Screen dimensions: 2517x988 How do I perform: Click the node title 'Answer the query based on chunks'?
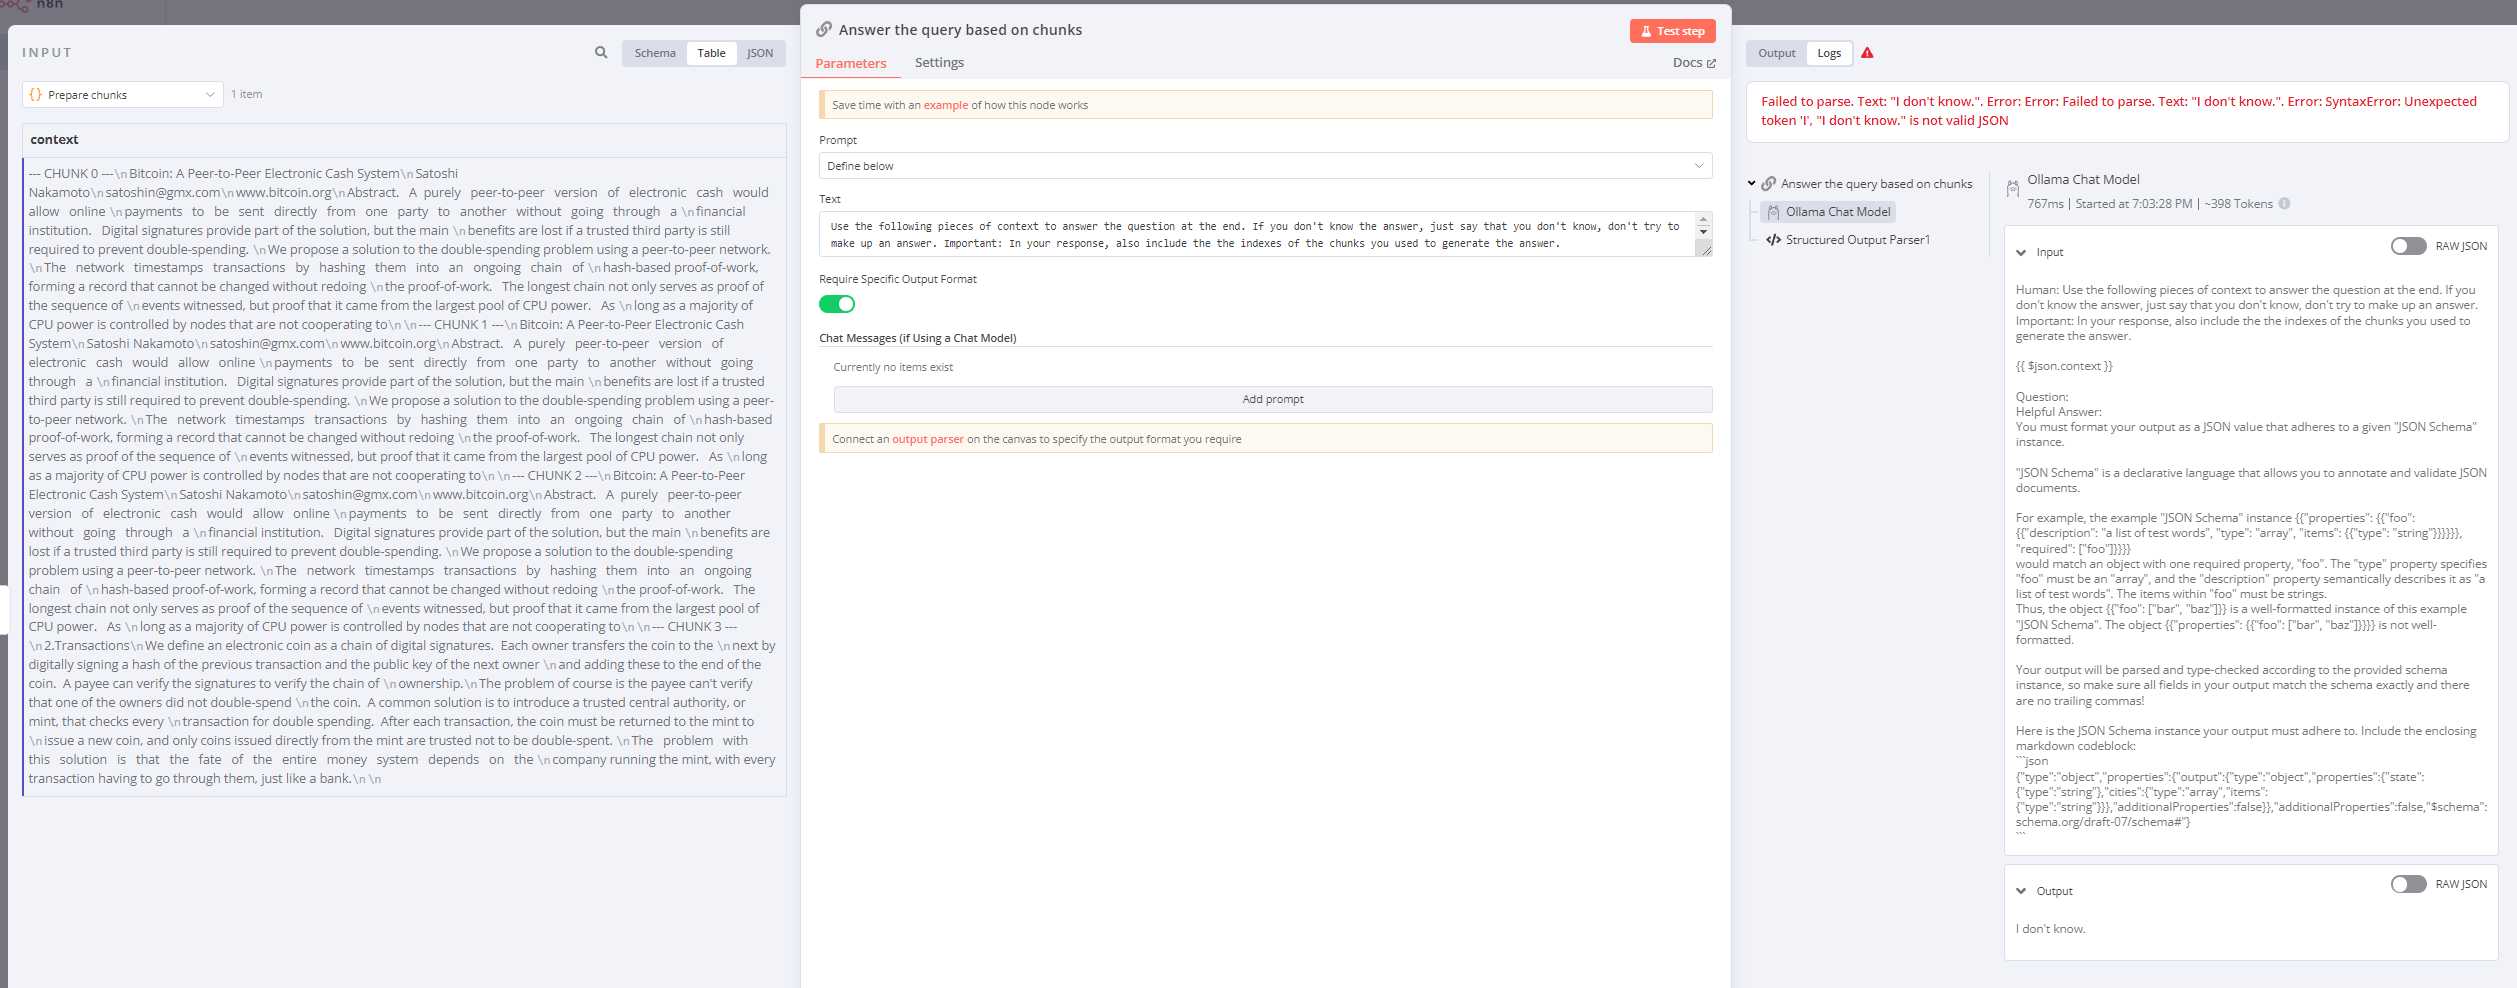pos(960,30)
